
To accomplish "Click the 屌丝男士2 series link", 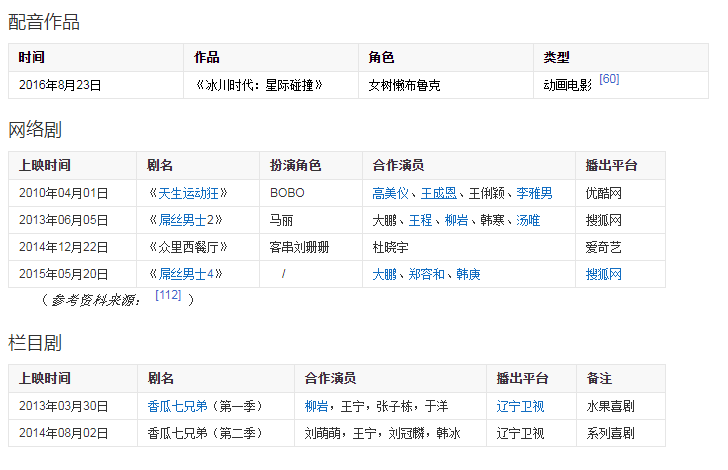I will tap(189, 220).
